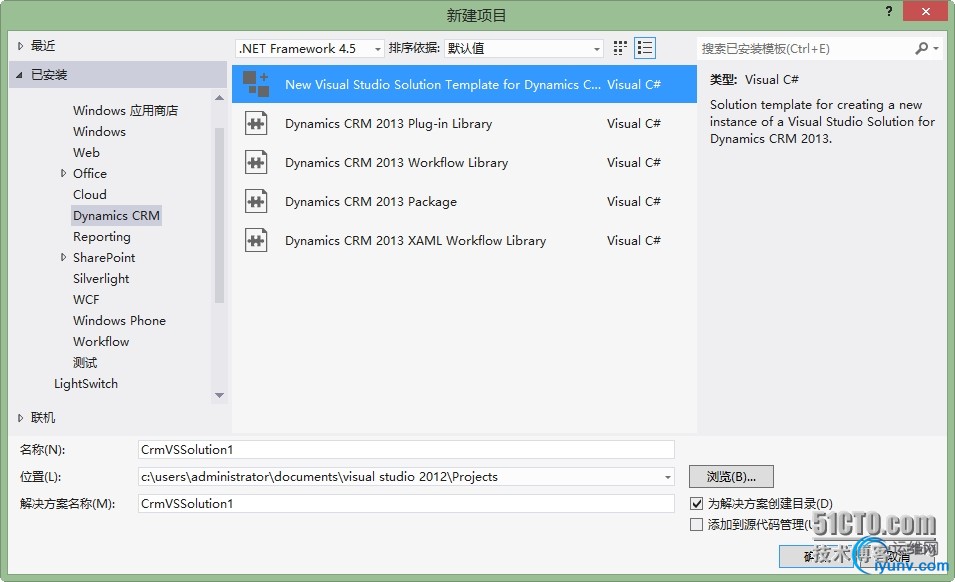The width and height of the screenshot is (955, 582).
Task: Open the 排序依据 默认值 dropdown
Action: point(524,48)
